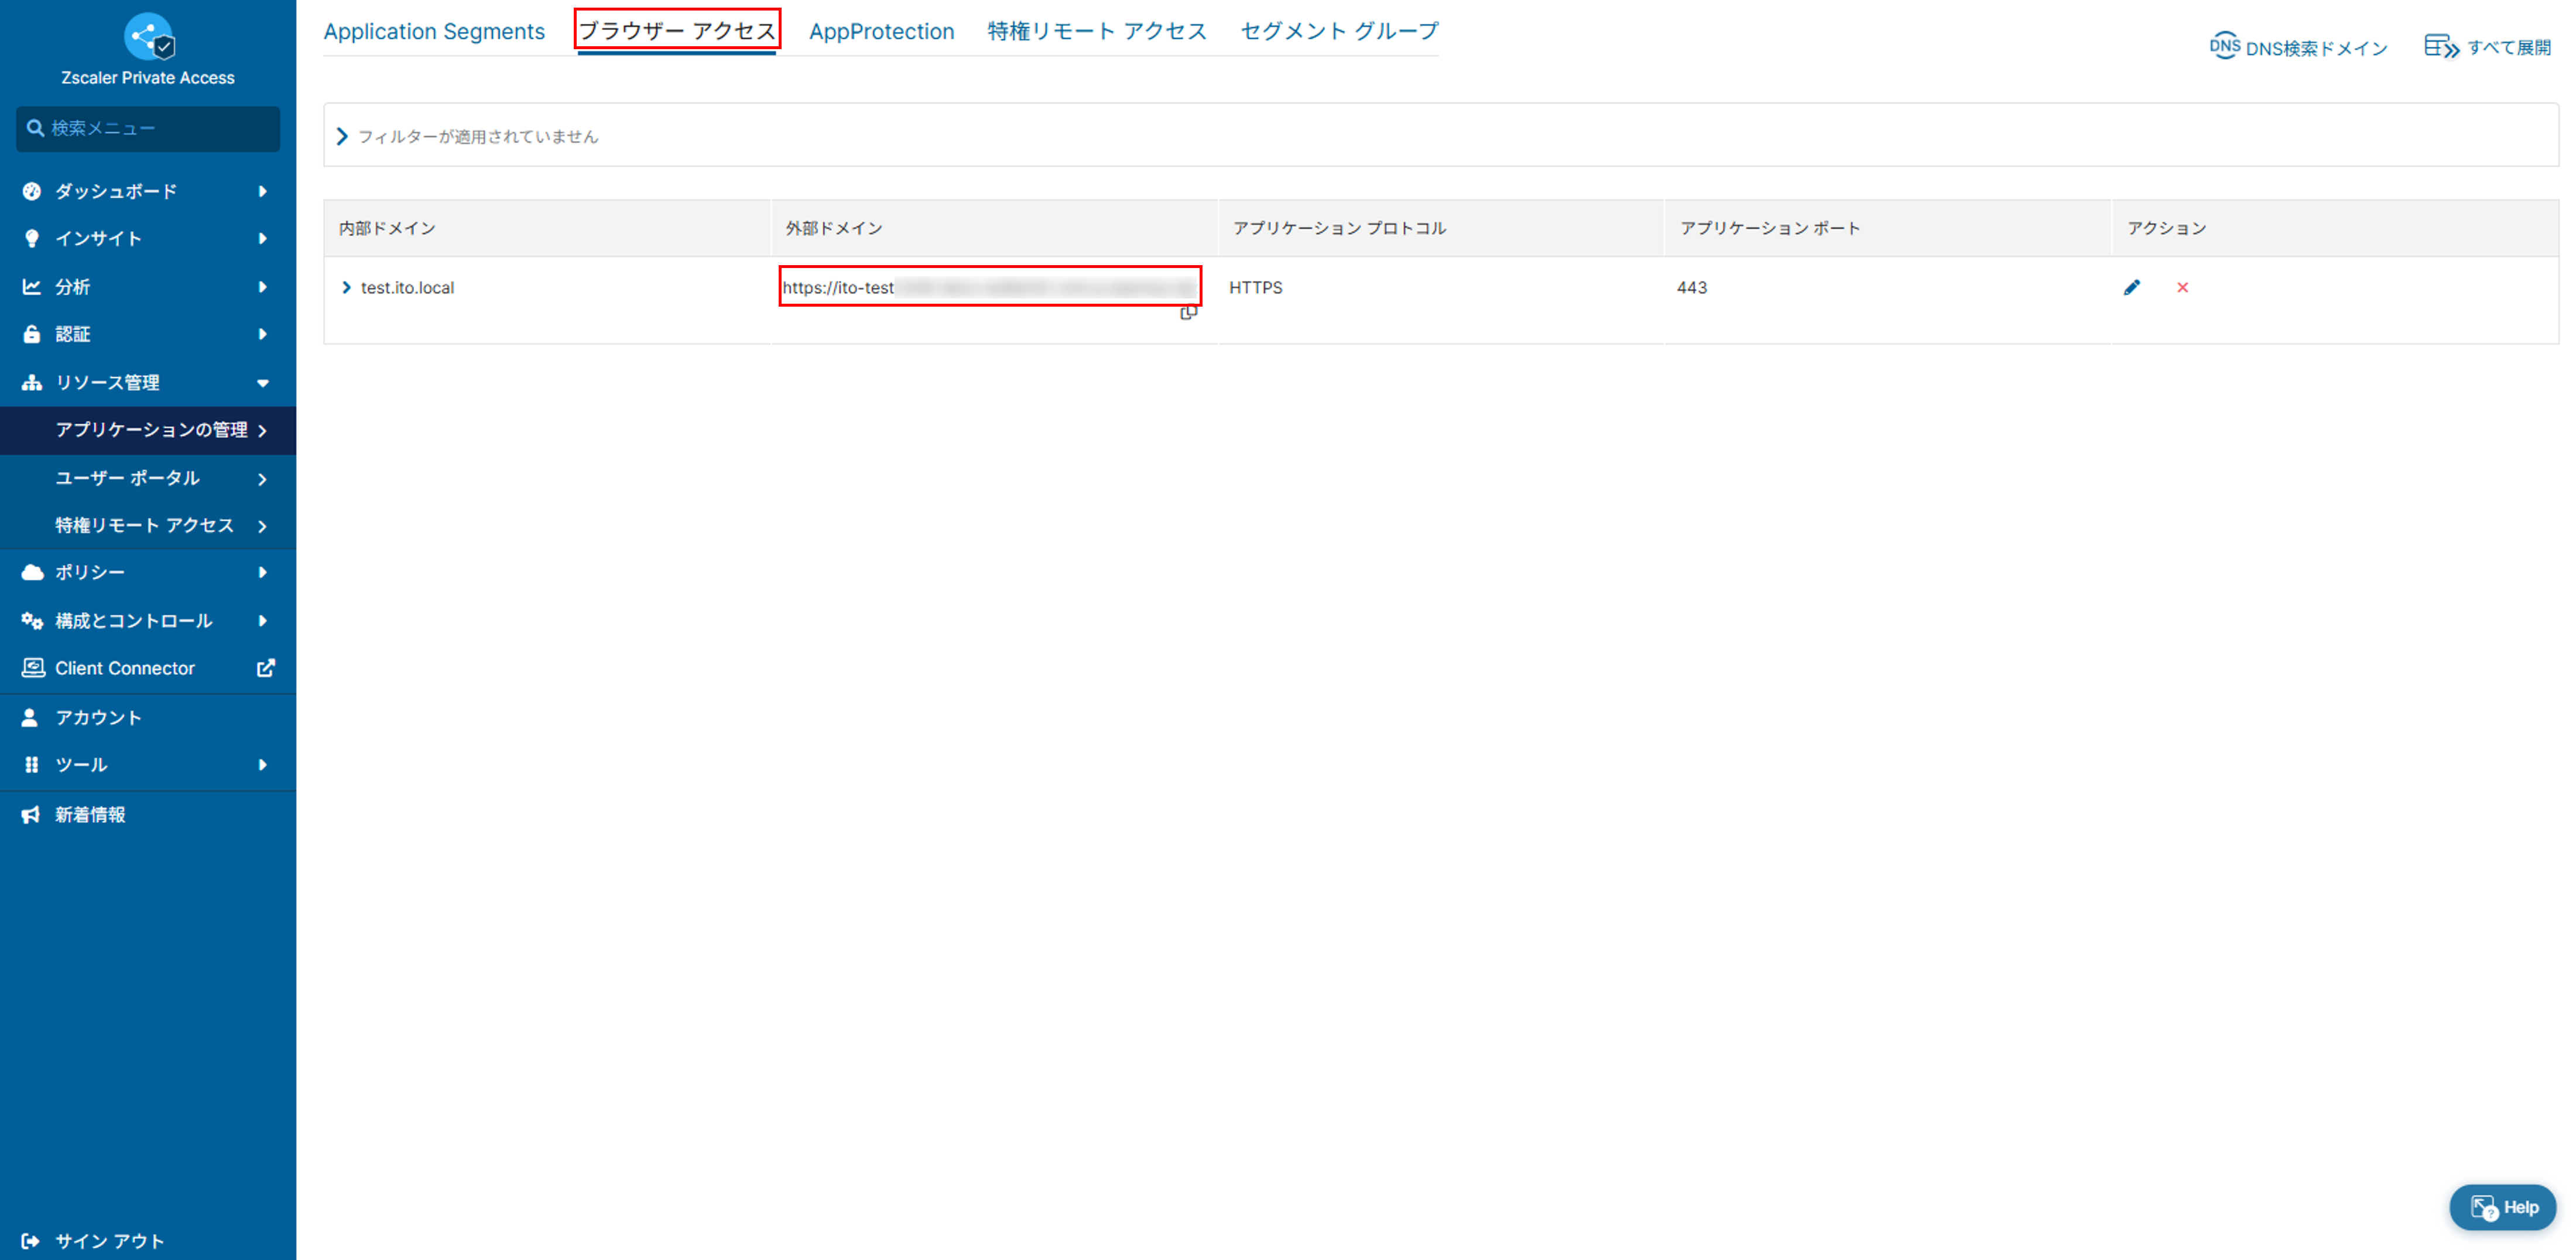The image size is (2576, 1260).
Task: Click the pencil edit icon for test.ito.local
Action: [x=2131, y=288]
